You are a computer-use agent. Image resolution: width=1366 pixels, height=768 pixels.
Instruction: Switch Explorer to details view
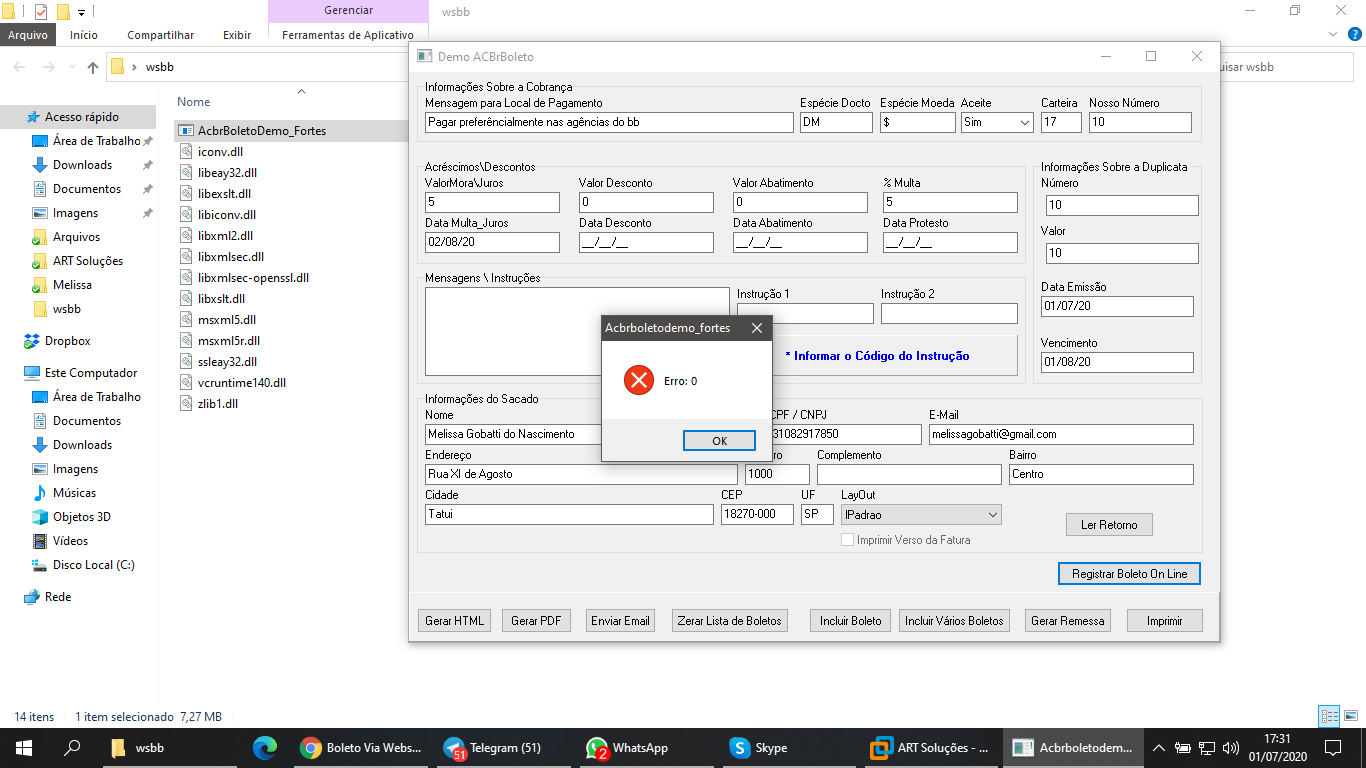coord(1329,716)
